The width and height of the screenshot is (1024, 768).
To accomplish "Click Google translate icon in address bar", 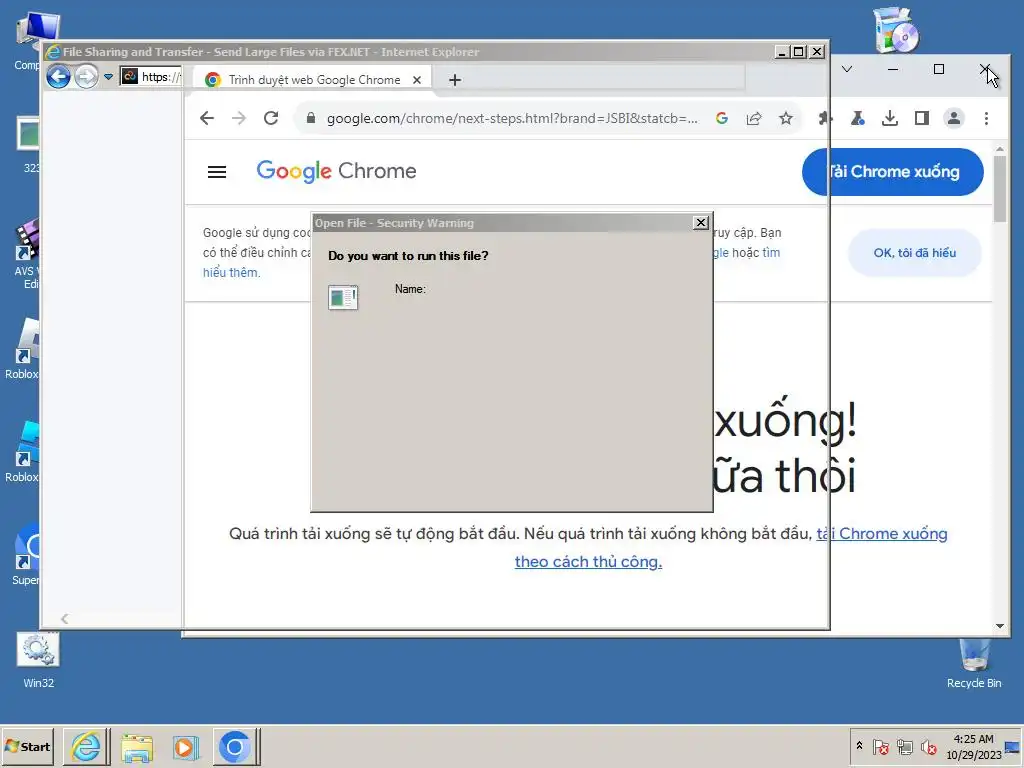I will click(722, 118).
